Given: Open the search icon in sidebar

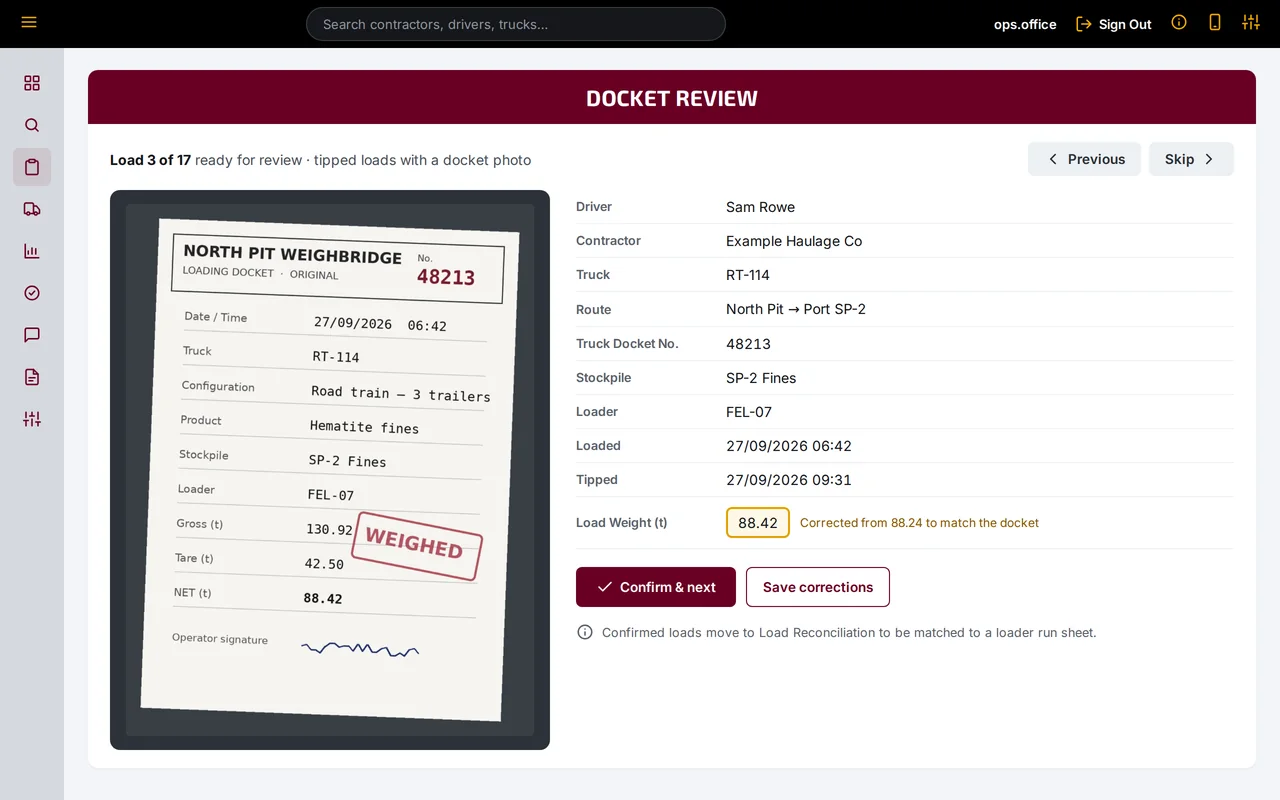Looking at the screenshot, I should 32,125.
